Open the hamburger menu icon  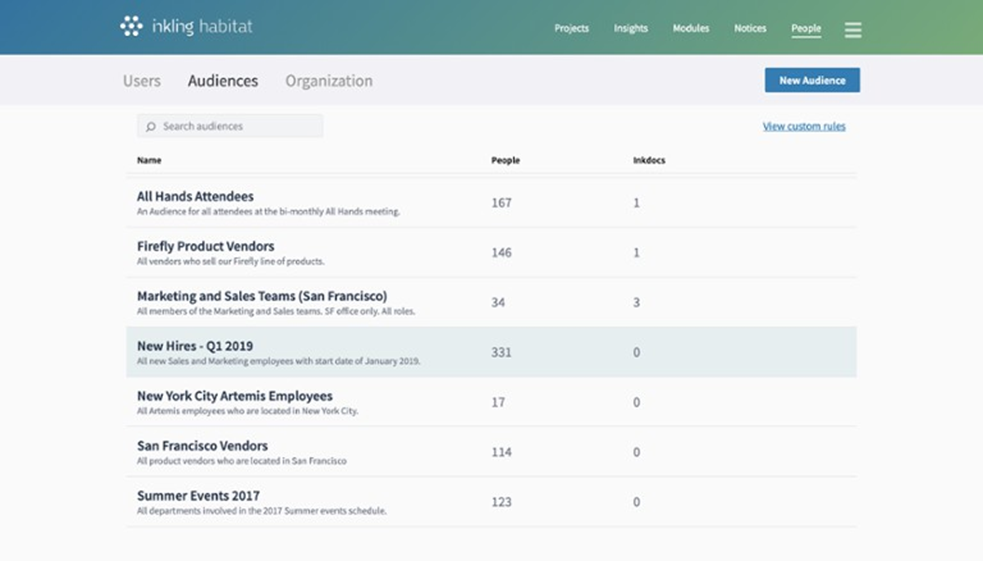[852, 30]
